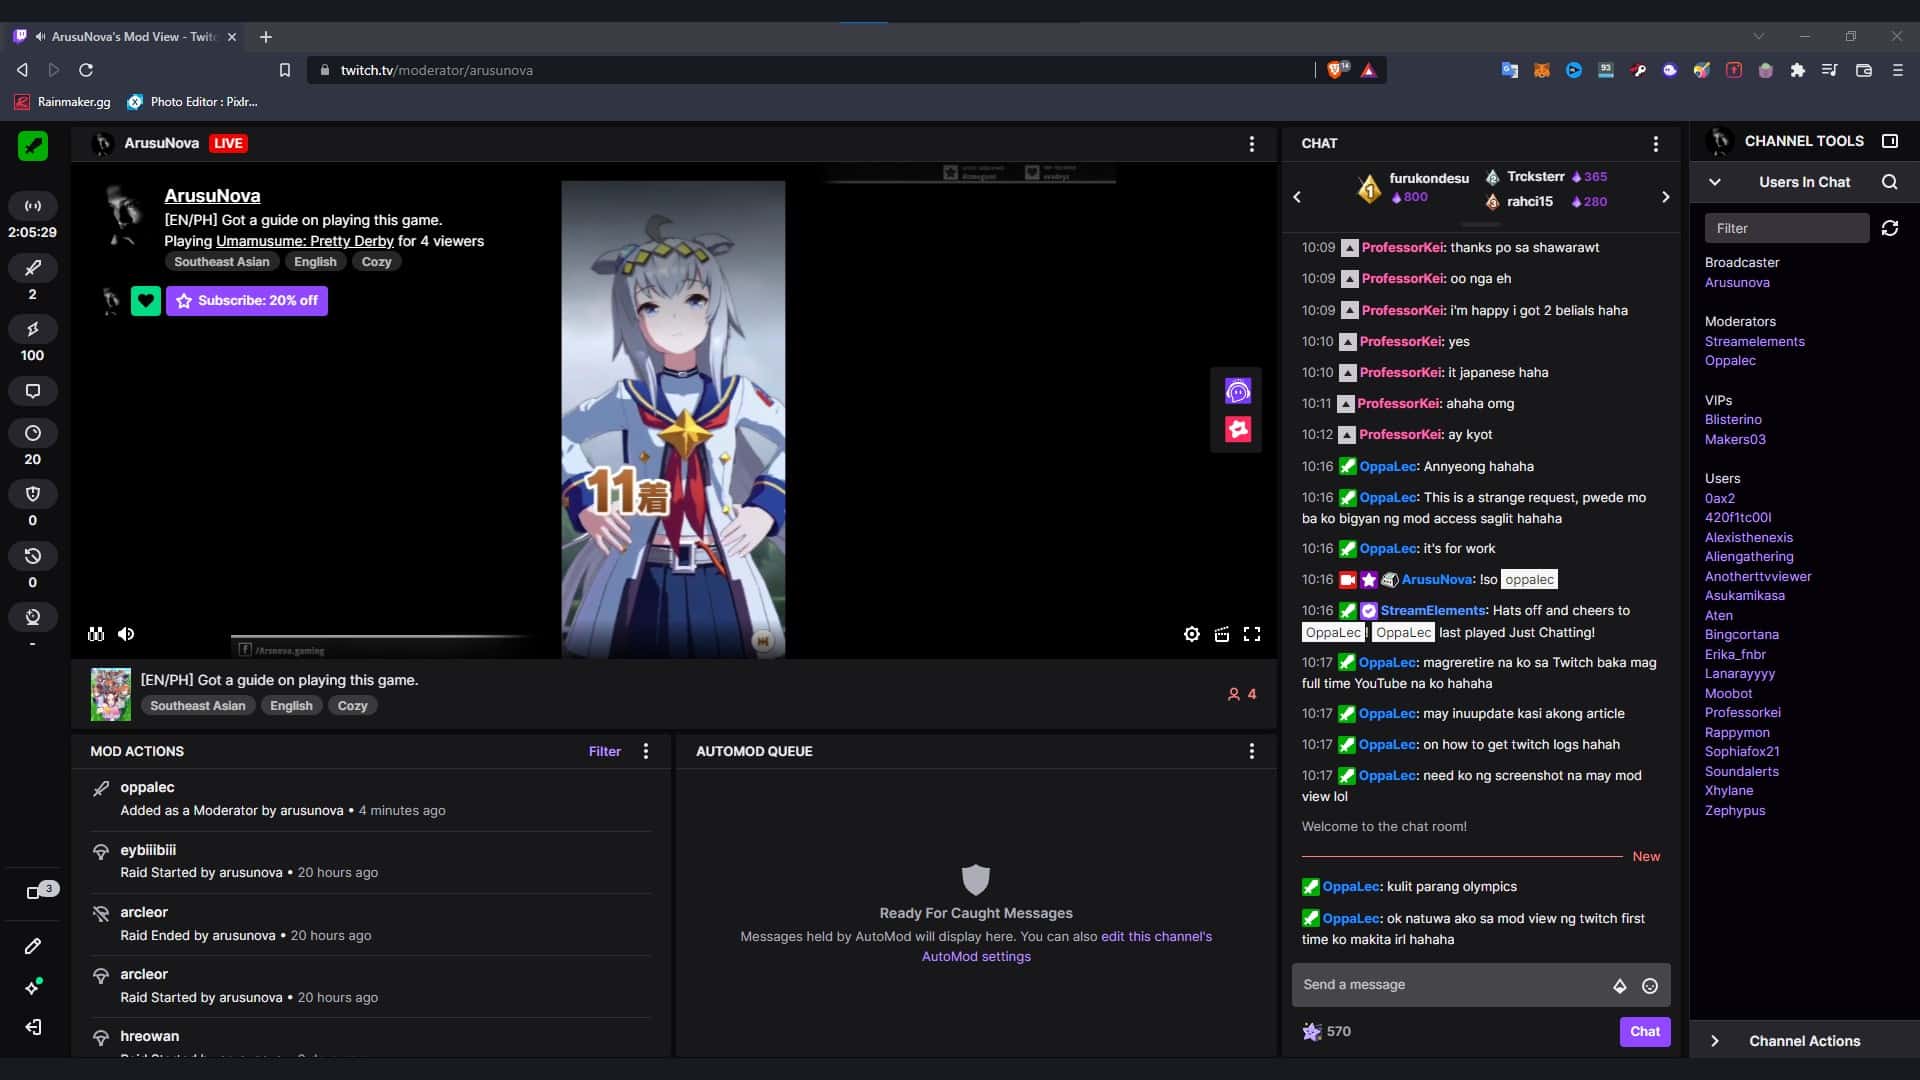Search users in chat magnifier icon
Screen dimensions: 1920x1080
[1889, 182]
